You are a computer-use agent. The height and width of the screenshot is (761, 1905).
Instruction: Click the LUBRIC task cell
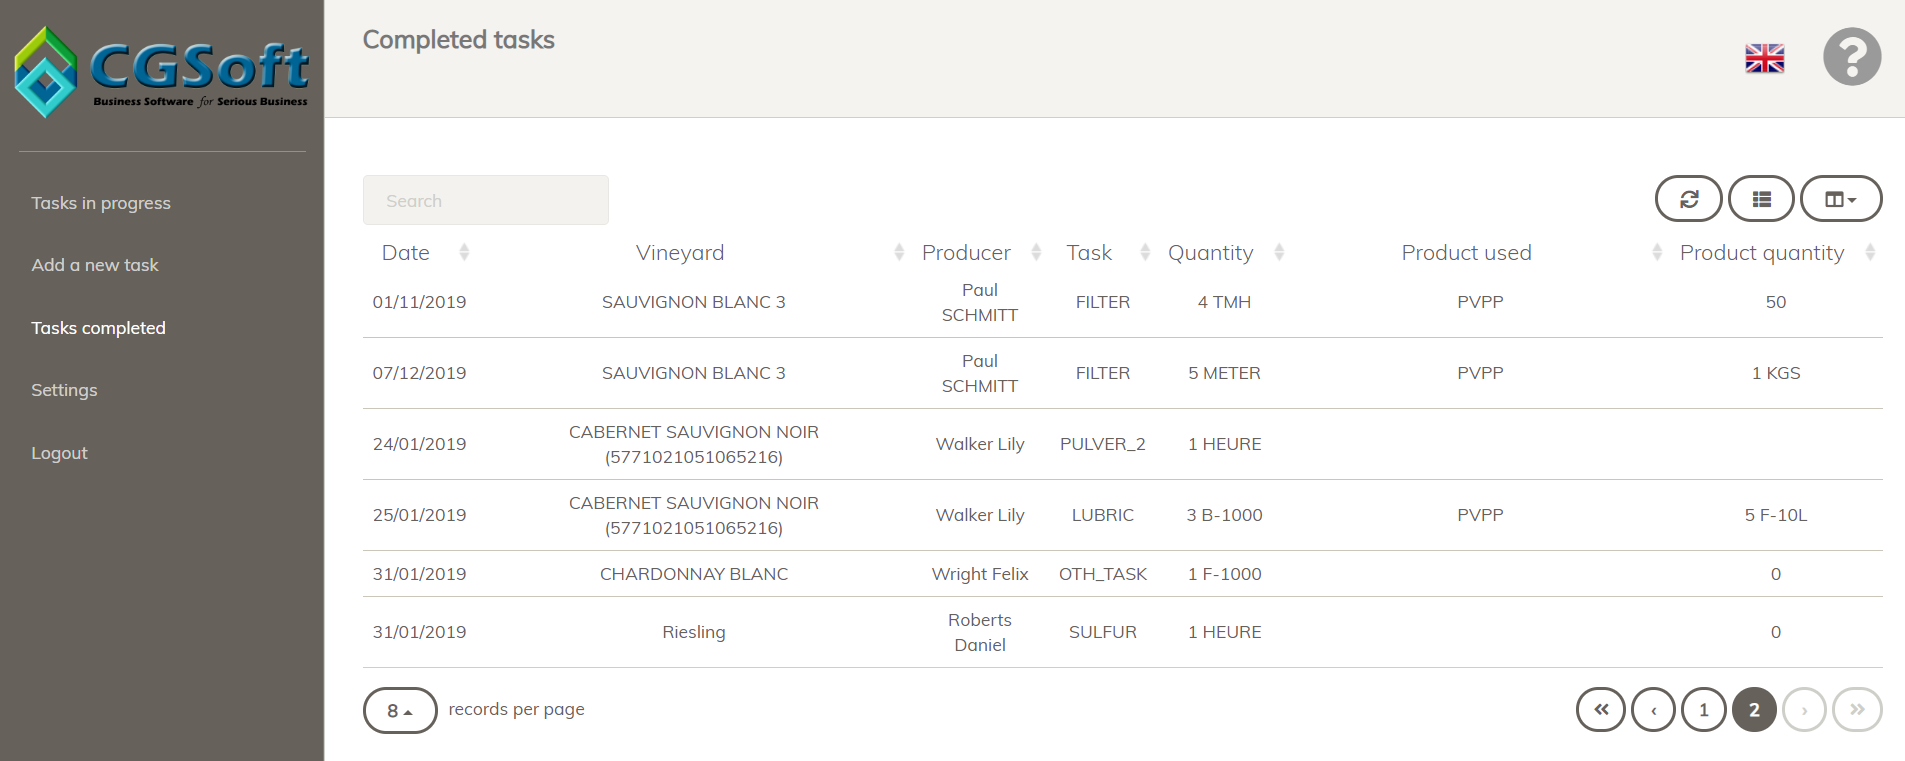pos(1103,515)
